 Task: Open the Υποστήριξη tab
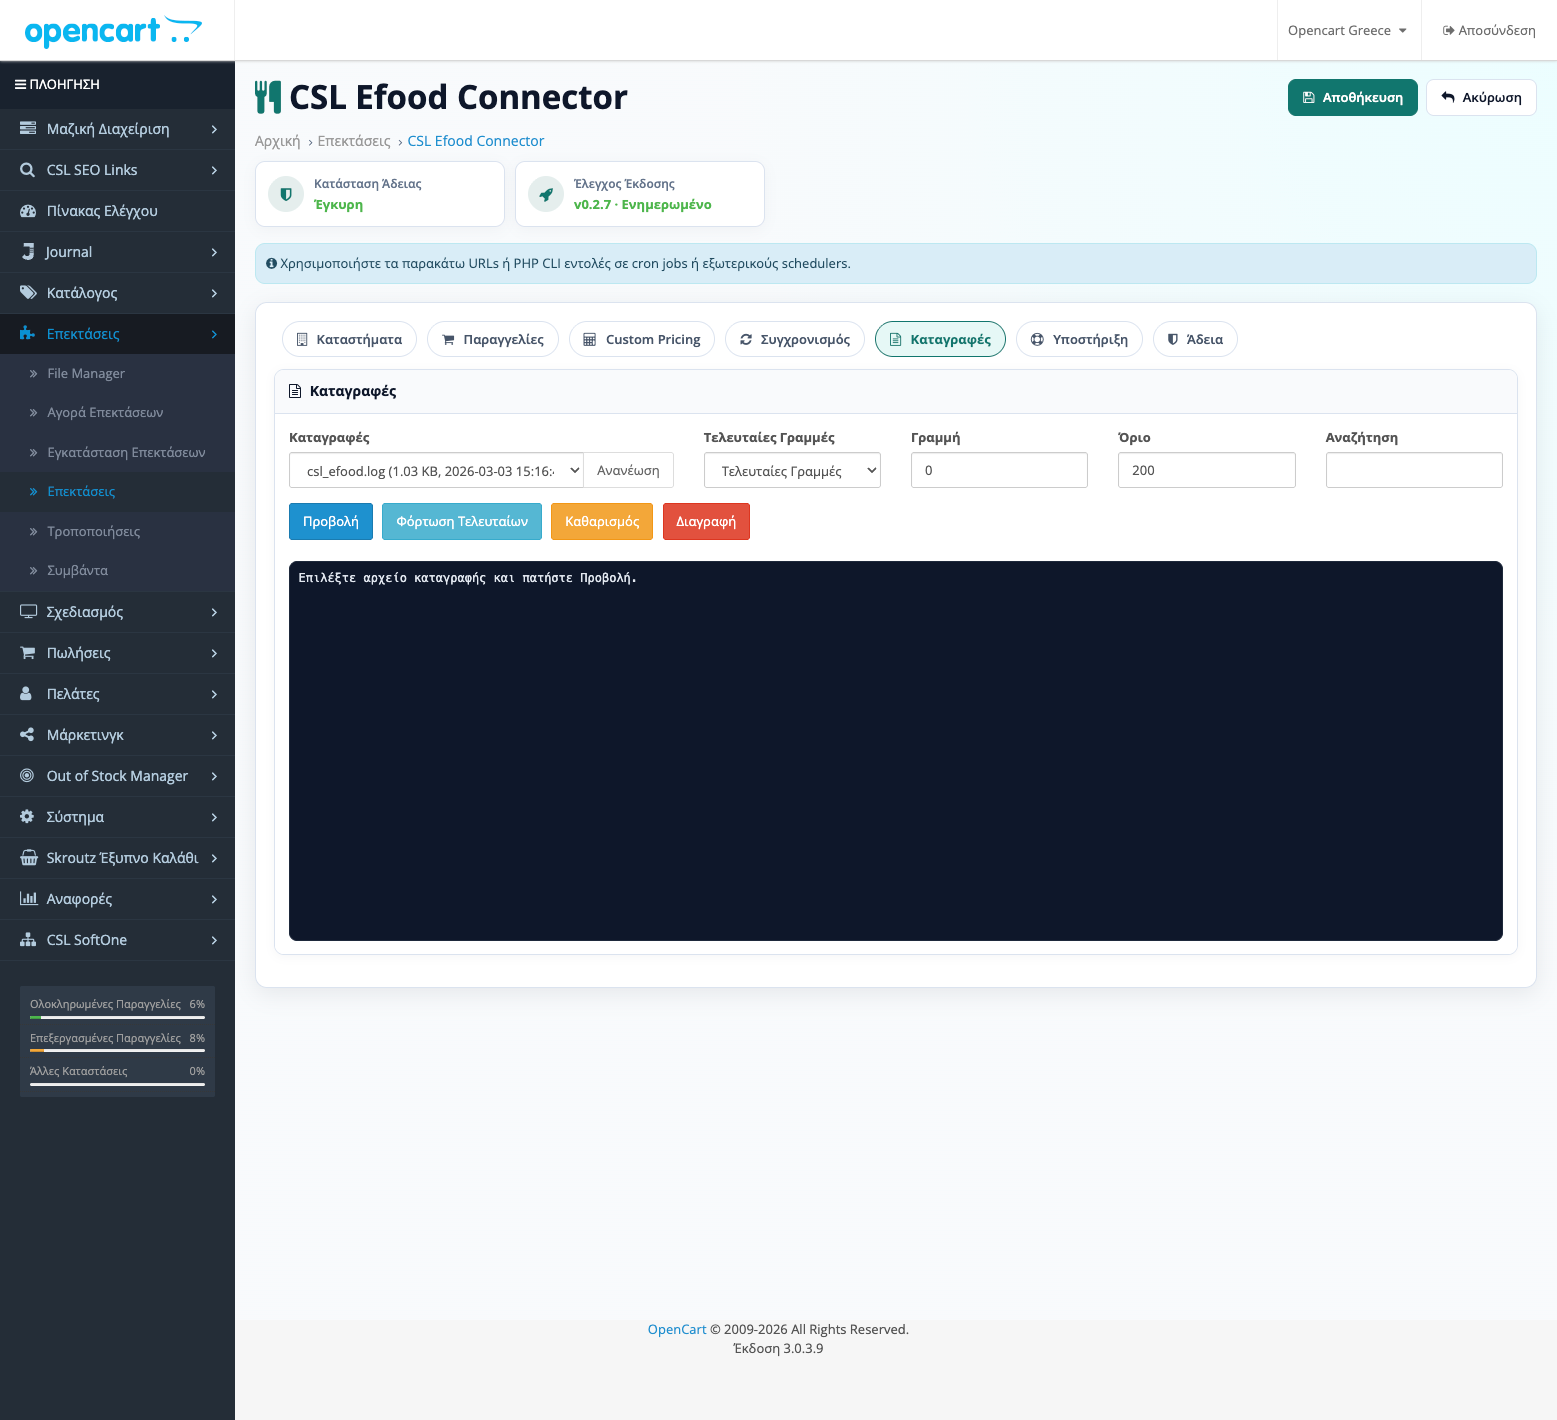click(1079, 340)
